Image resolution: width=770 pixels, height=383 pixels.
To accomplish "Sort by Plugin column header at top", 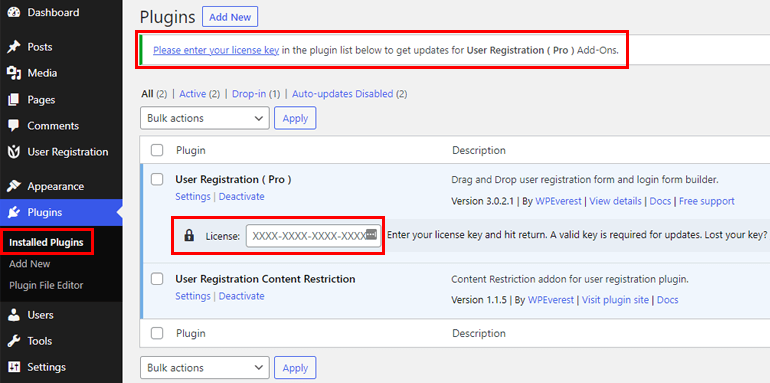I will coord(191,150).
